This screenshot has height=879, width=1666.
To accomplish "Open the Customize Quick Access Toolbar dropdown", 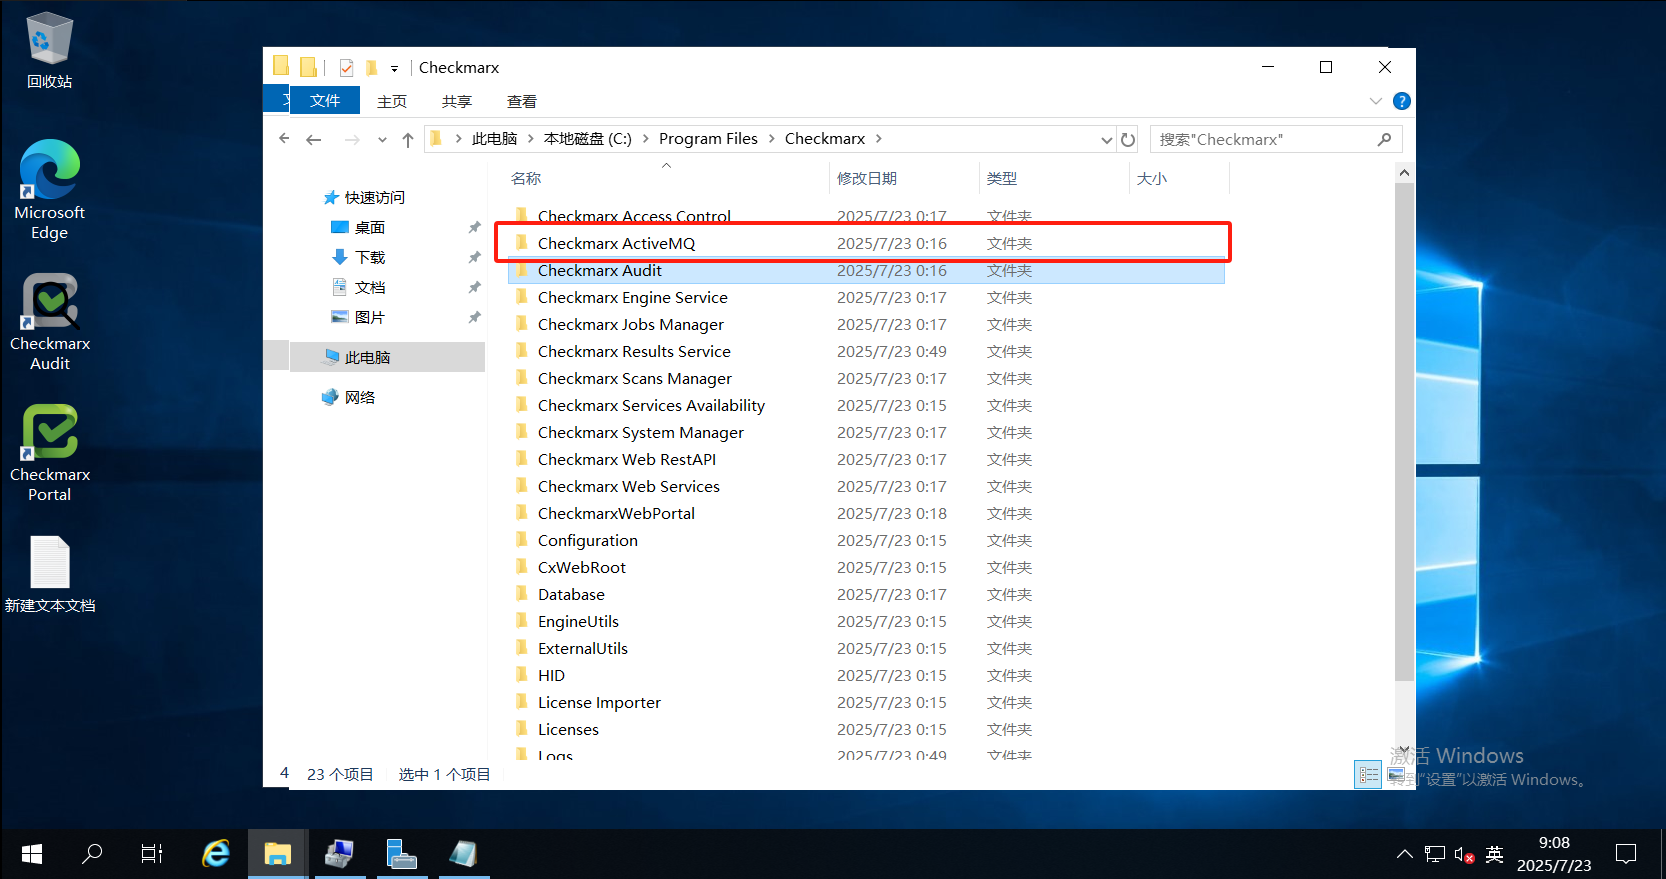I will click(x=394, y=69).
